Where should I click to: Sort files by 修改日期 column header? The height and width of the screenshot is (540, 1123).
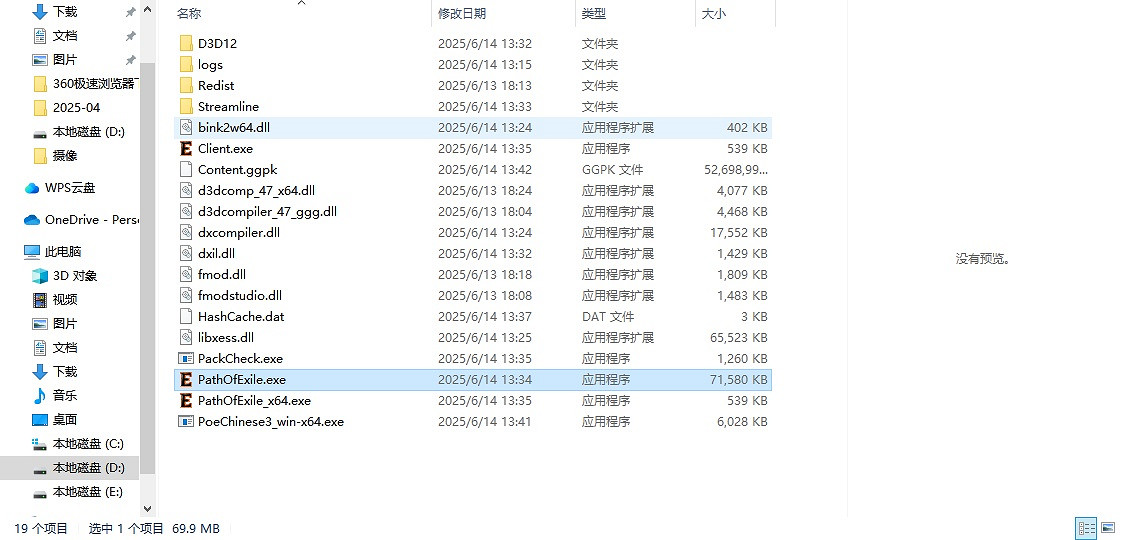pyautogui.click(x=462, y=14)
